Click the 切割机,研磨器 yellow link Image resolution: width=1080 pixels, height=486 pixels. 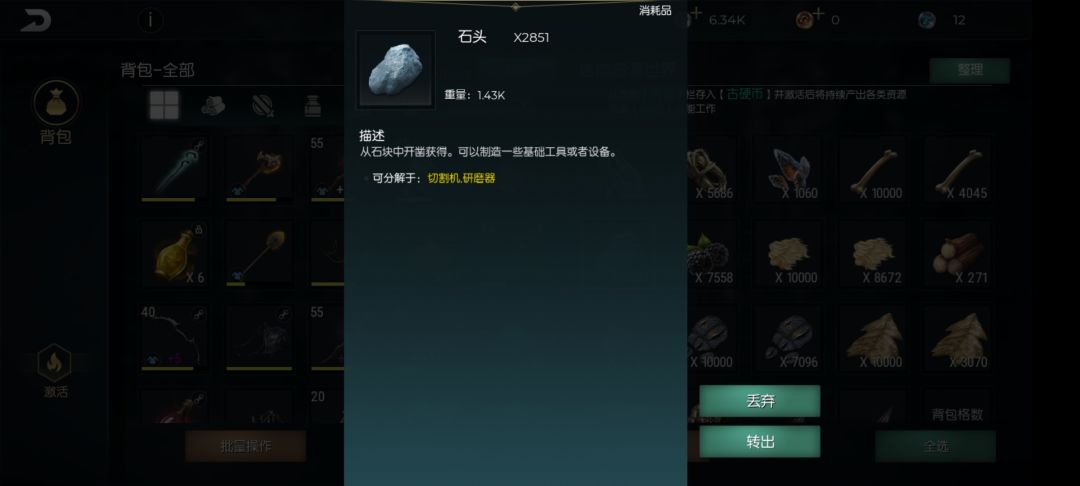tap(461, 178)
